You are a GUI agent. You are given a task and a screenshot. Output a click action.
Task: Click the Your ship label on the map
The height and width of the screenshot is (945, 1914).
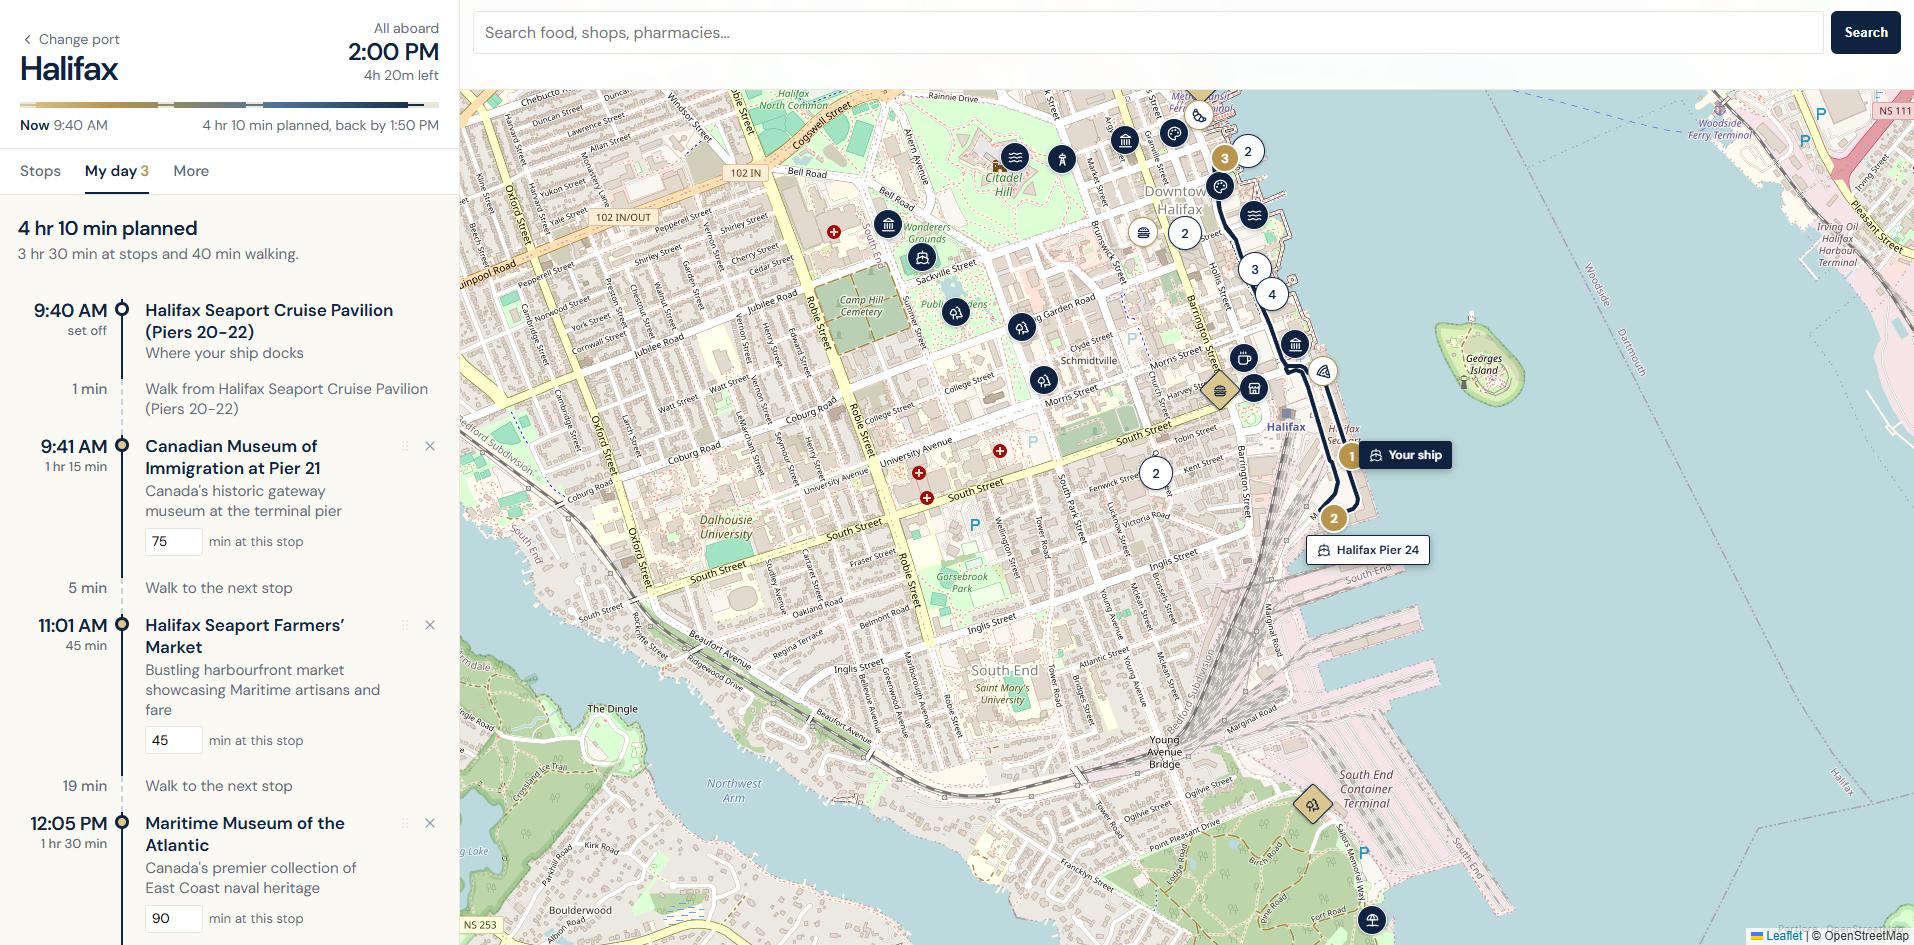coord(1405,455)
